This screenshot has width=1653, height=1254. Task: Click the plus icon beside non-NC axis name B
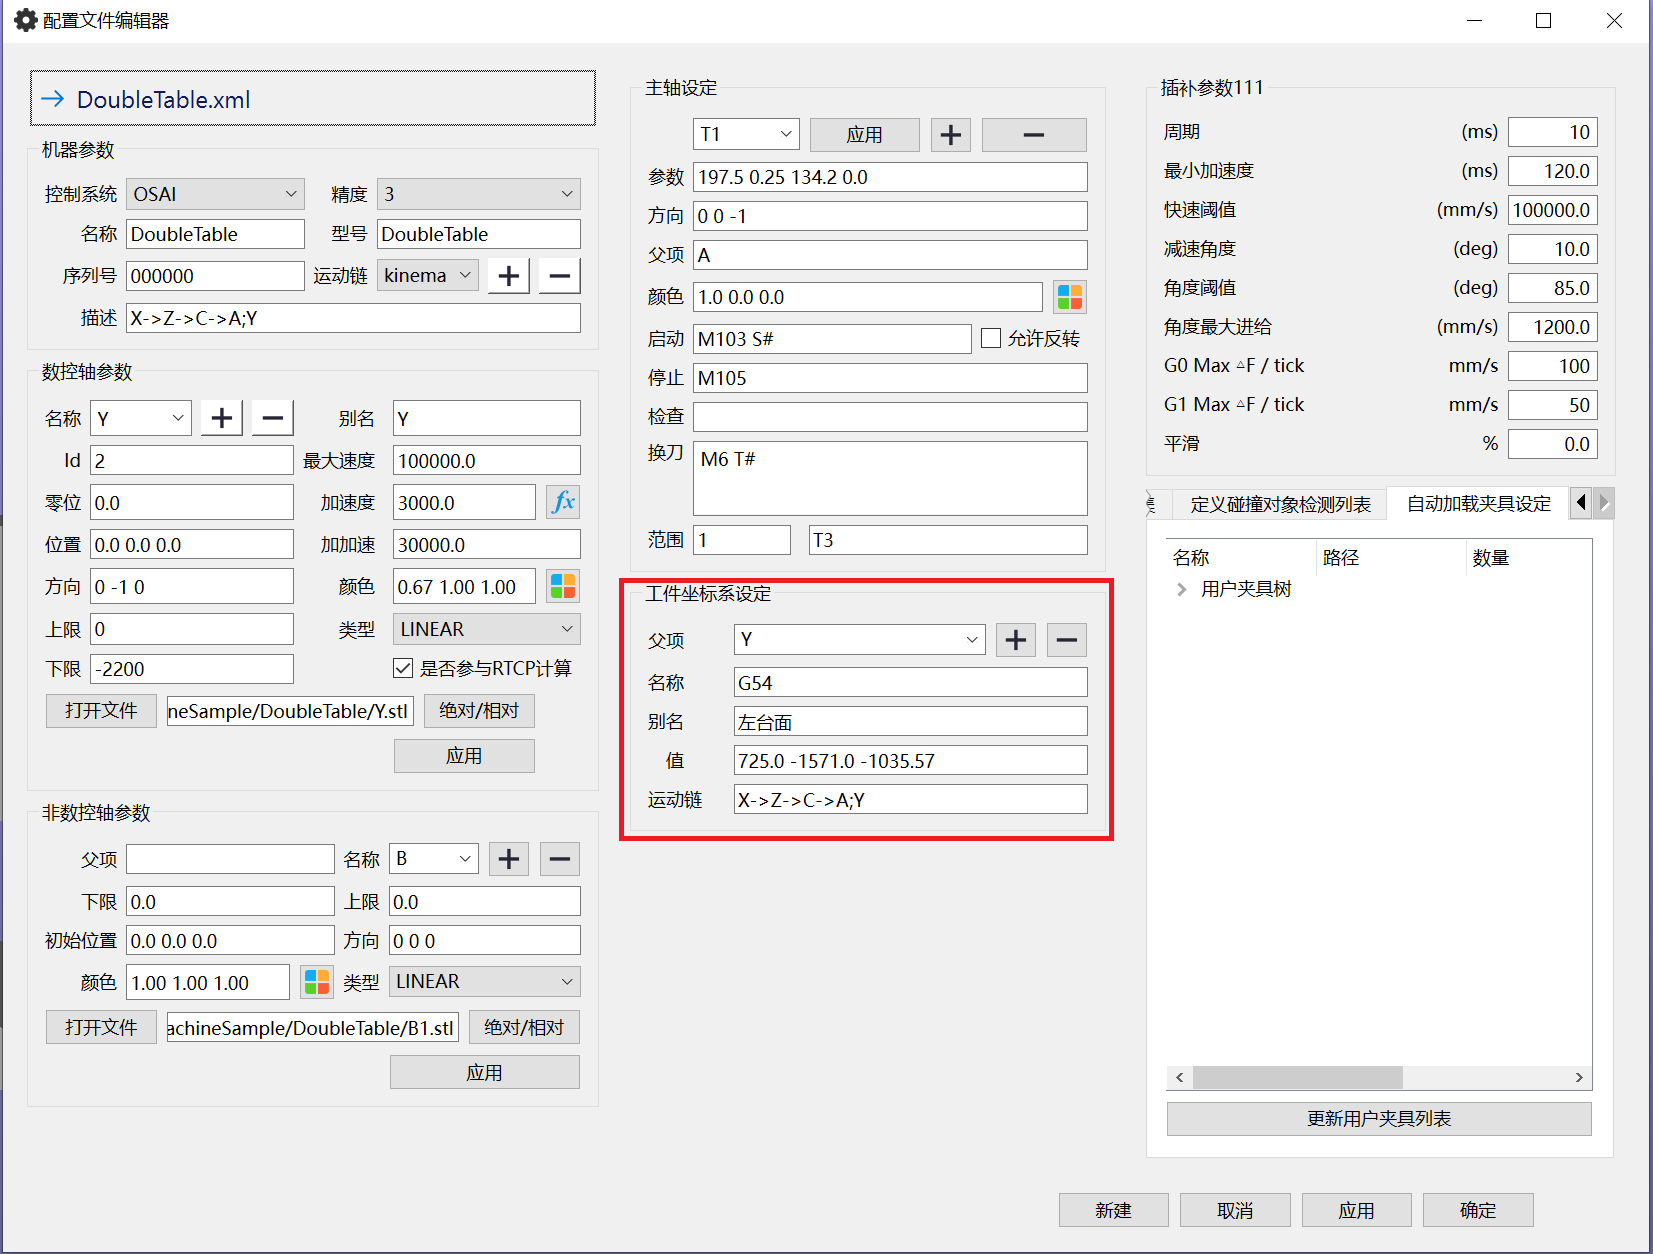[508, 859]
